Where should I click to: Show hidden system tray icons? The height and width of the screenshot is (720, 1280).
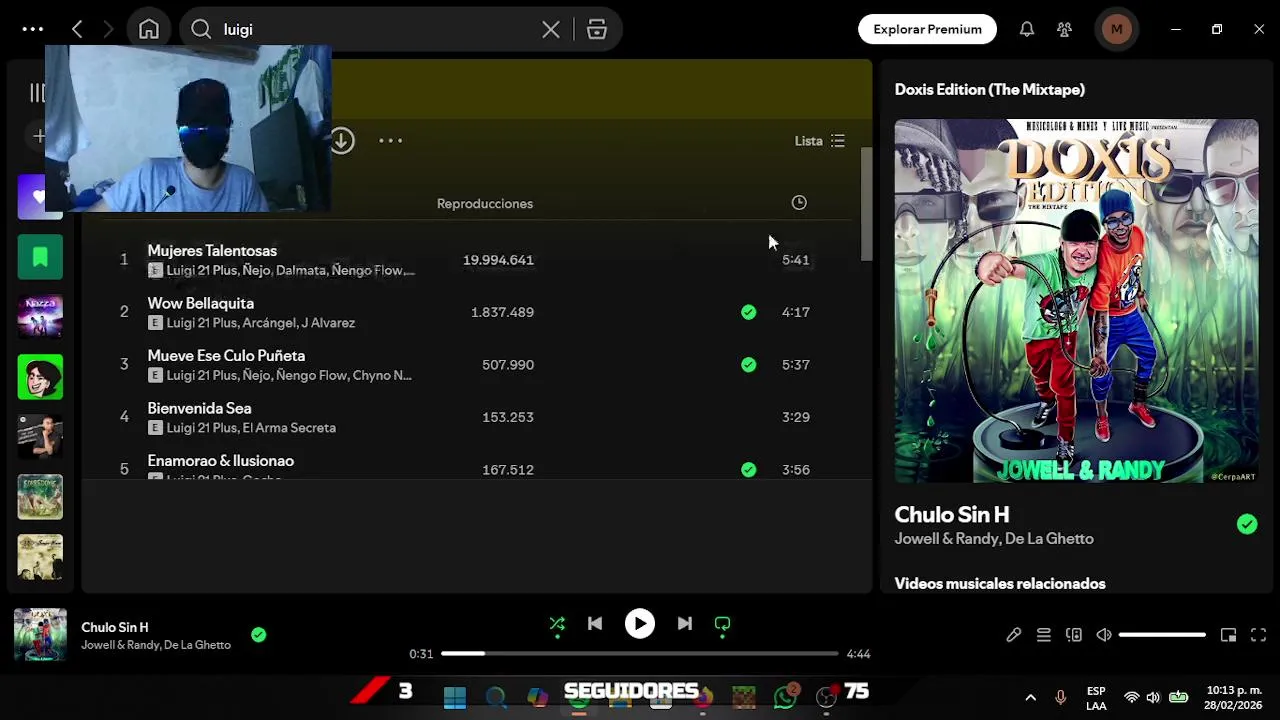[x=1031, y=698]
